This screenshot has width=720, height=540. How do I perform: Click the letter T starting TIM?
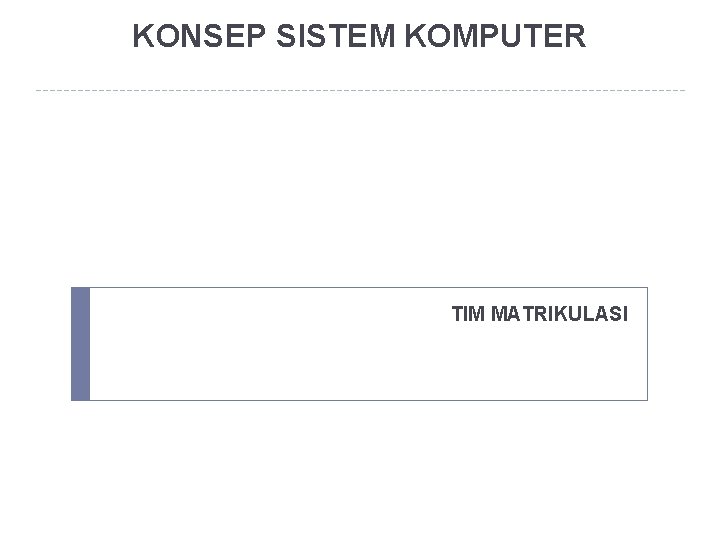[x=457, y=315]
